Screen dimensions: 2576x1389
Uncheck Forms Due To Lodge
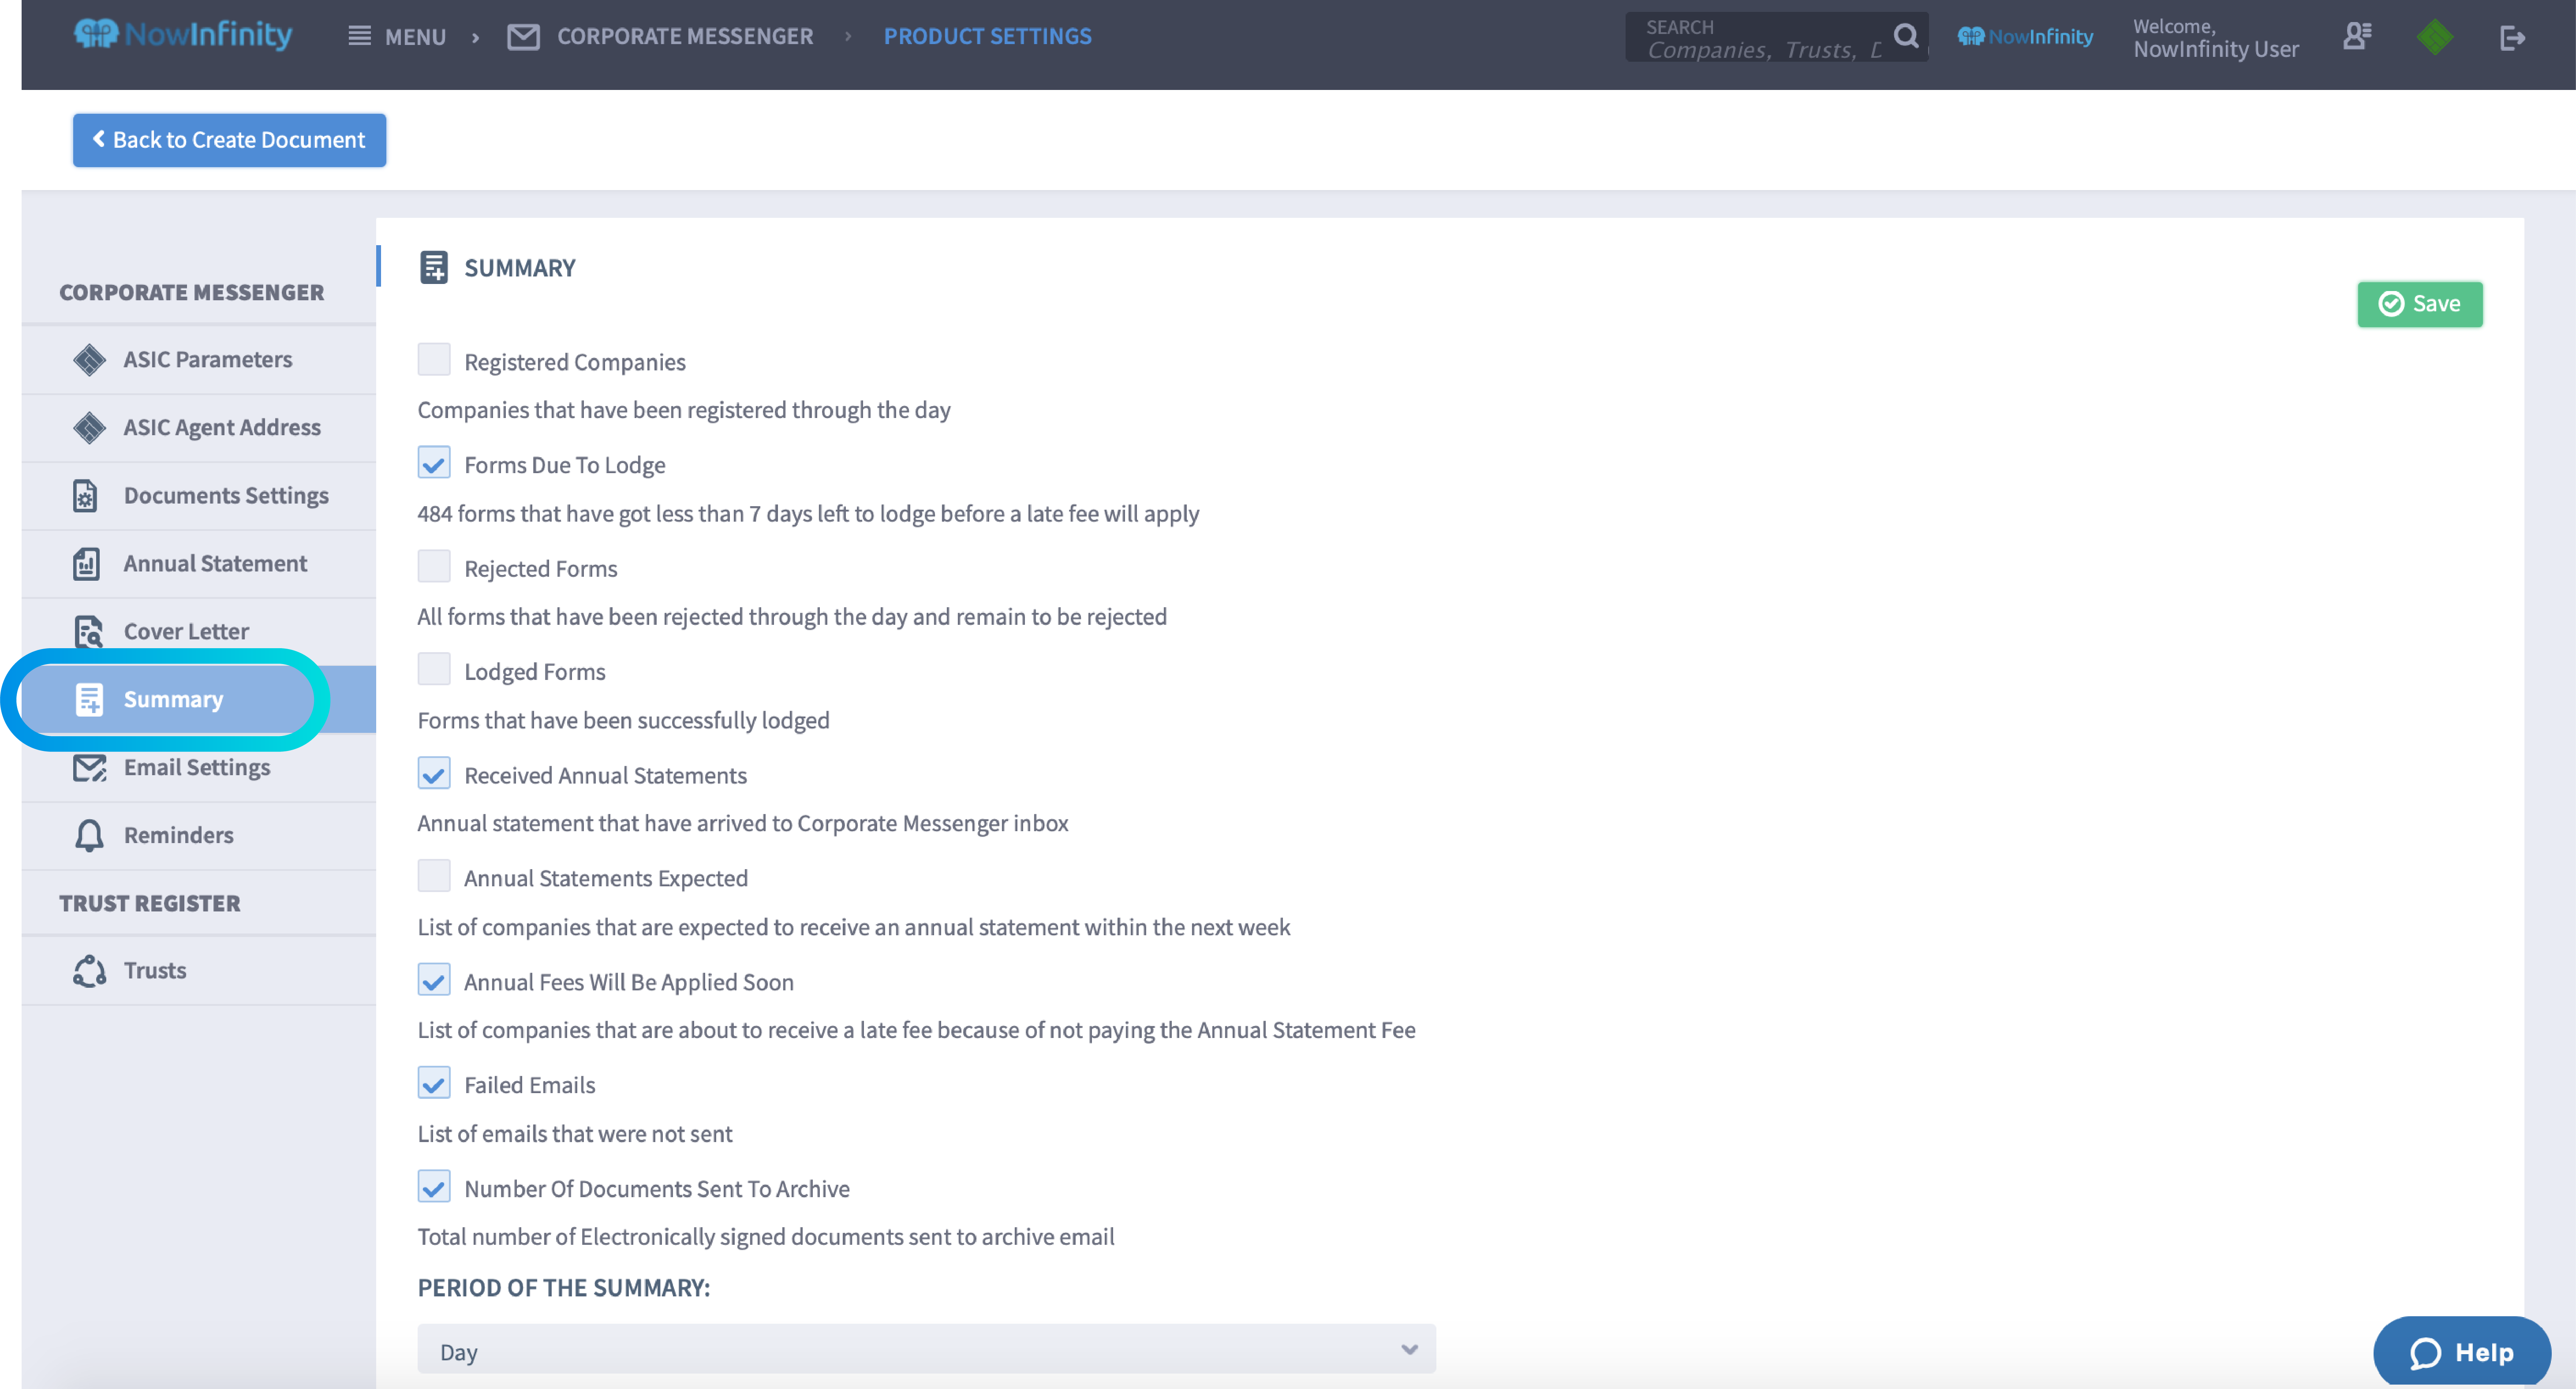coord(434,463)
